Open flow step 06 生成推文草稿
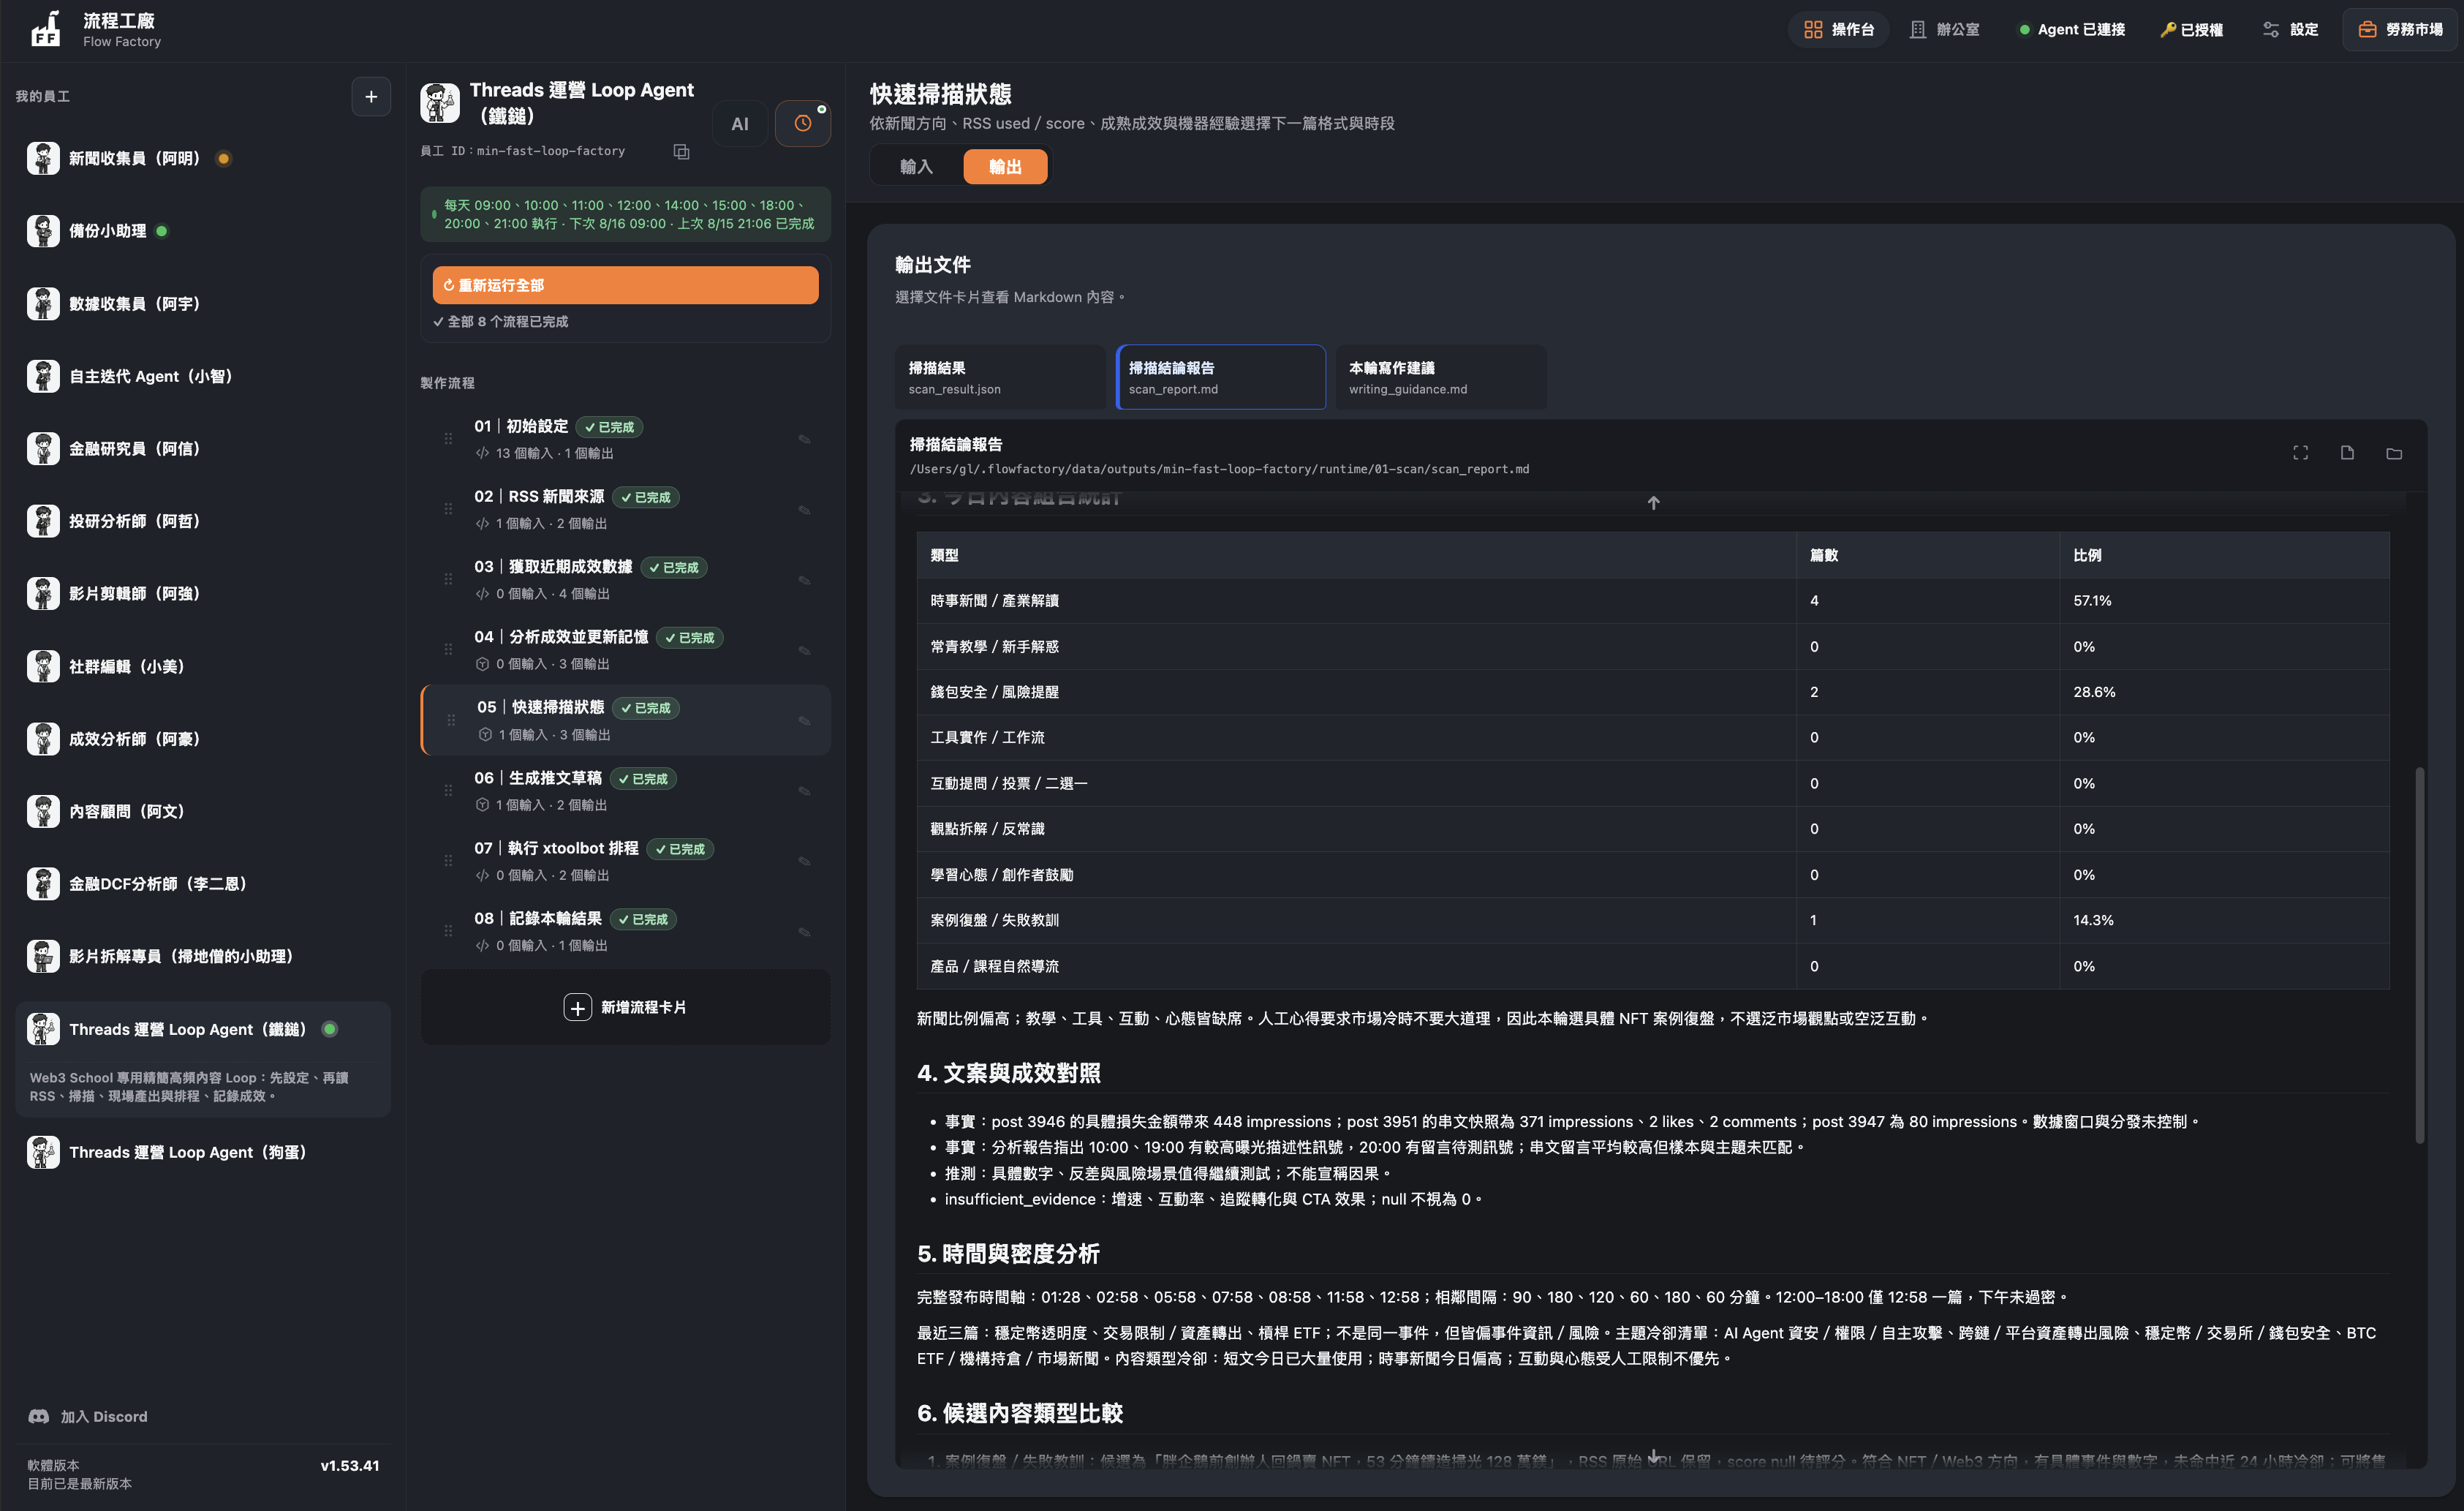 point(625,790)
